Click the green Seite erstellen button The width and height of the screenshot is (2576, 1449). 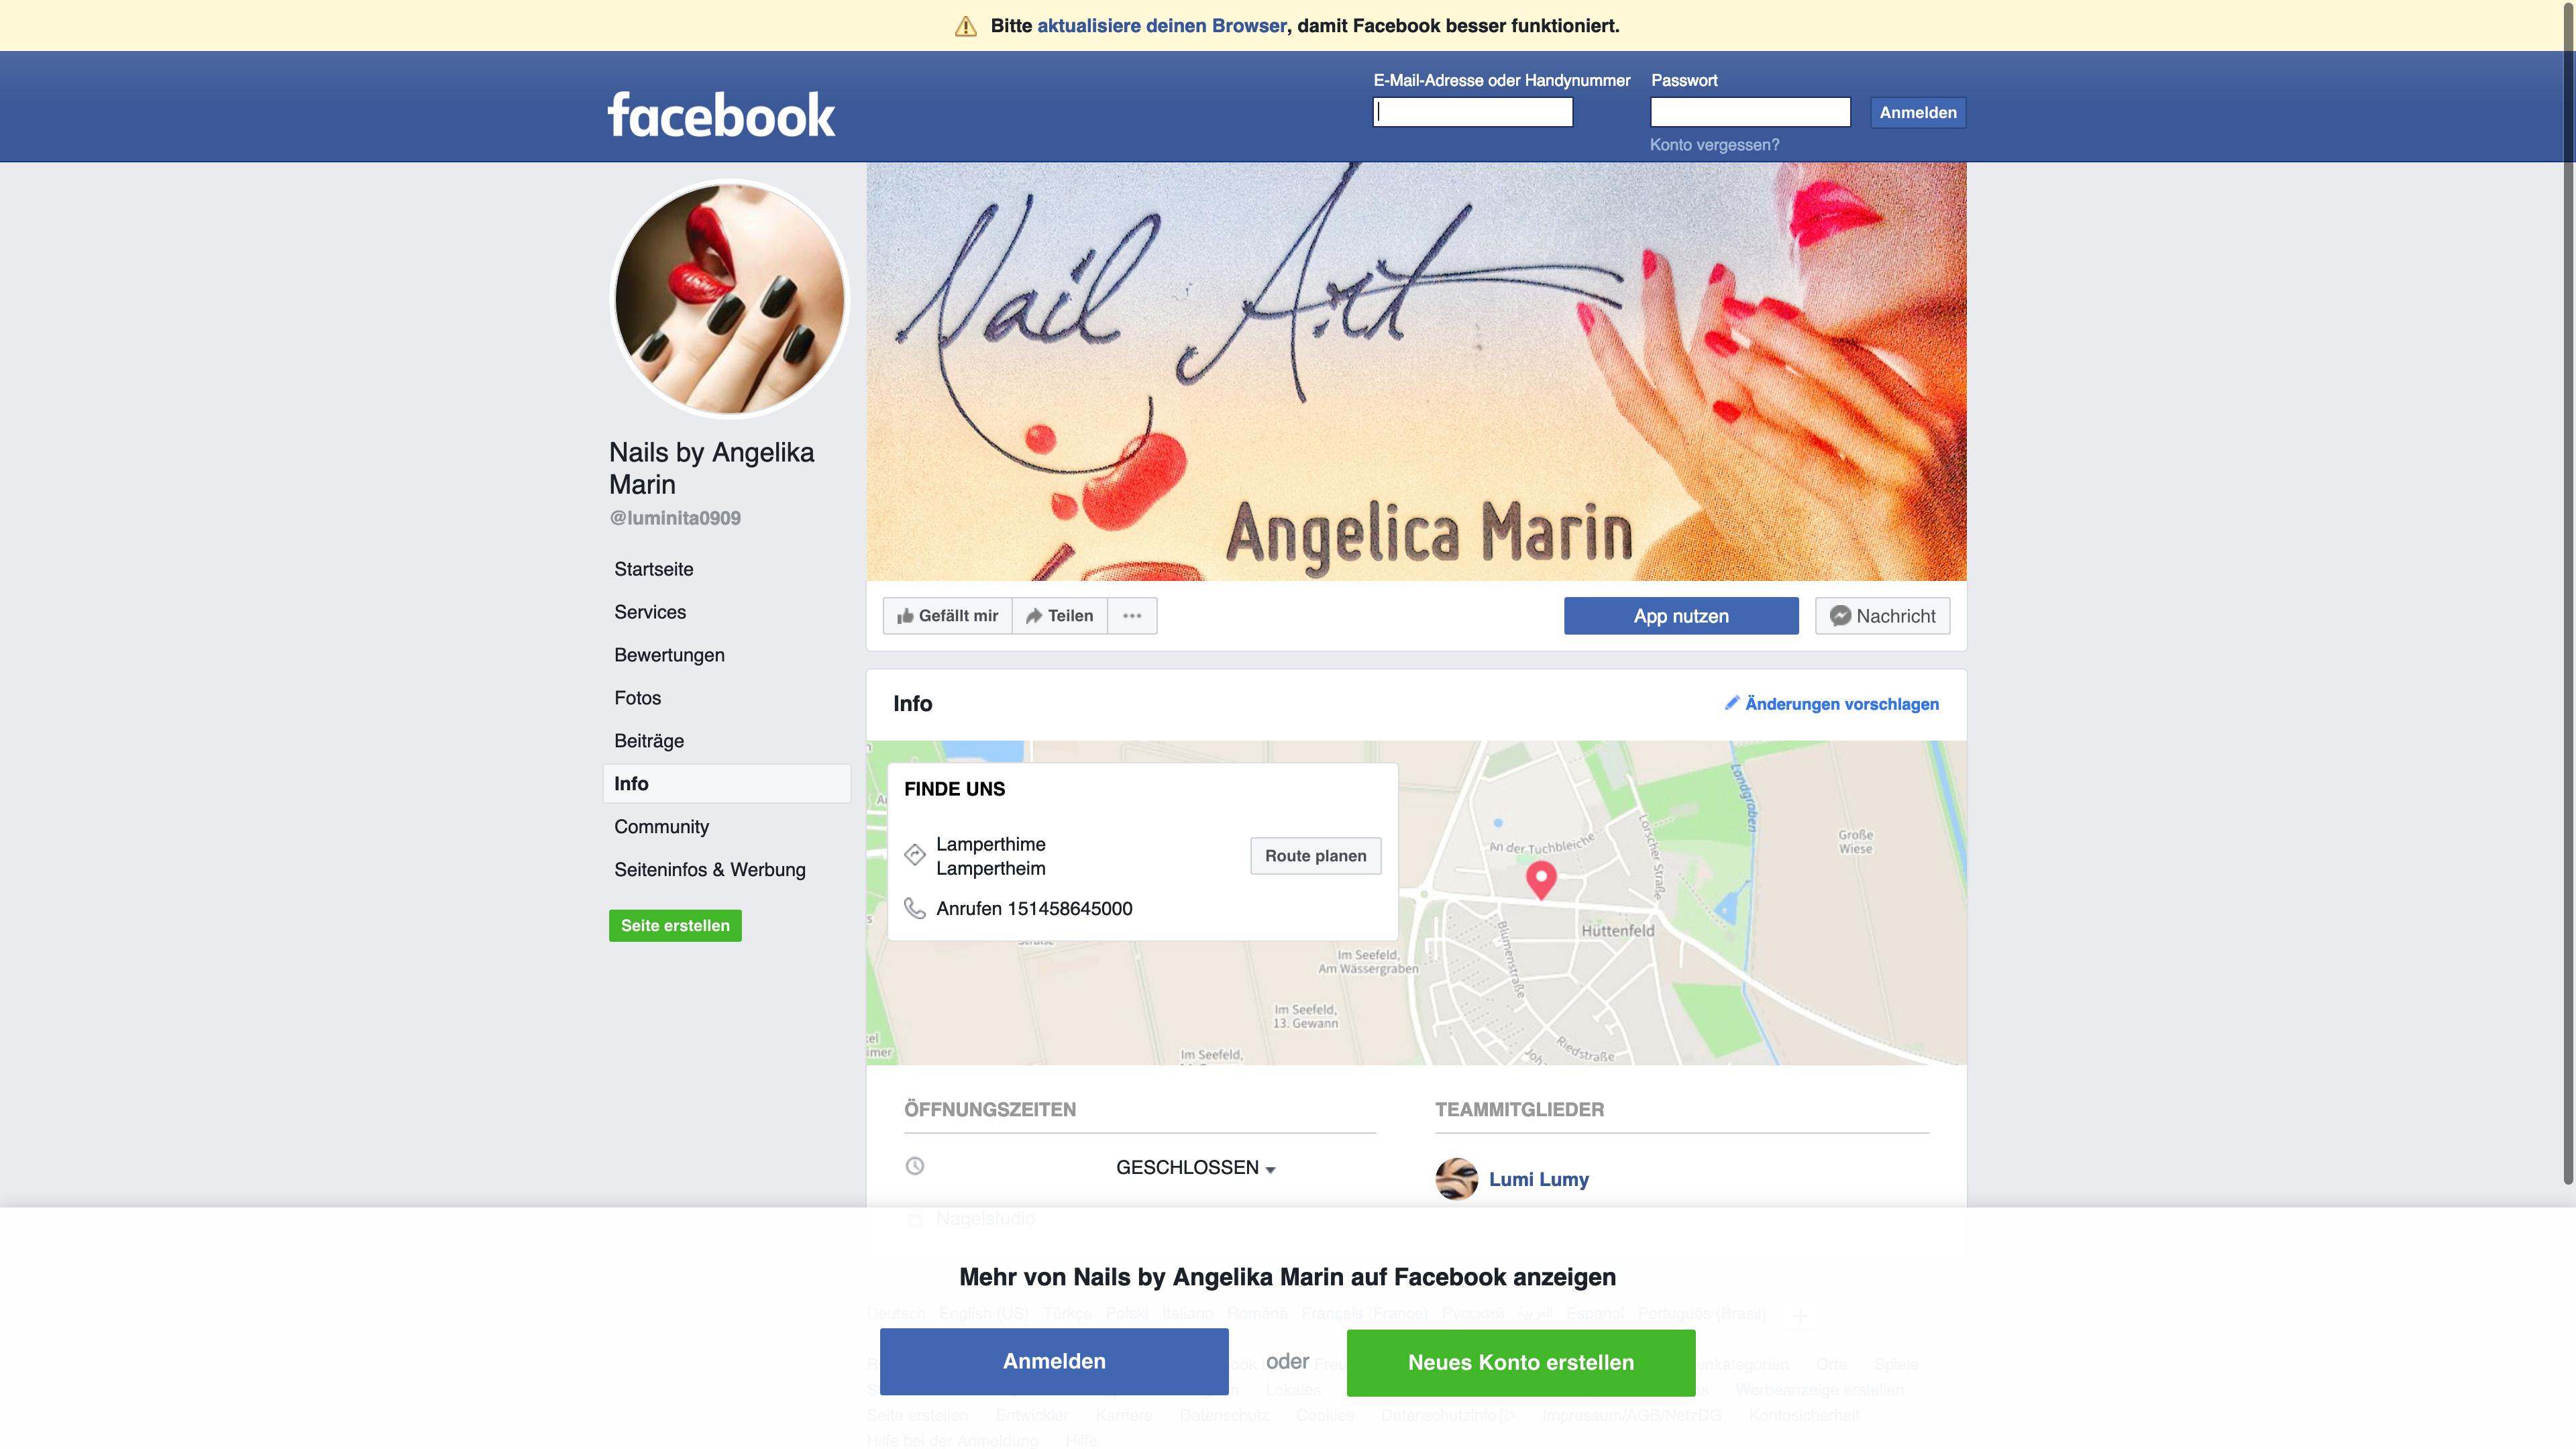(675, 925)
